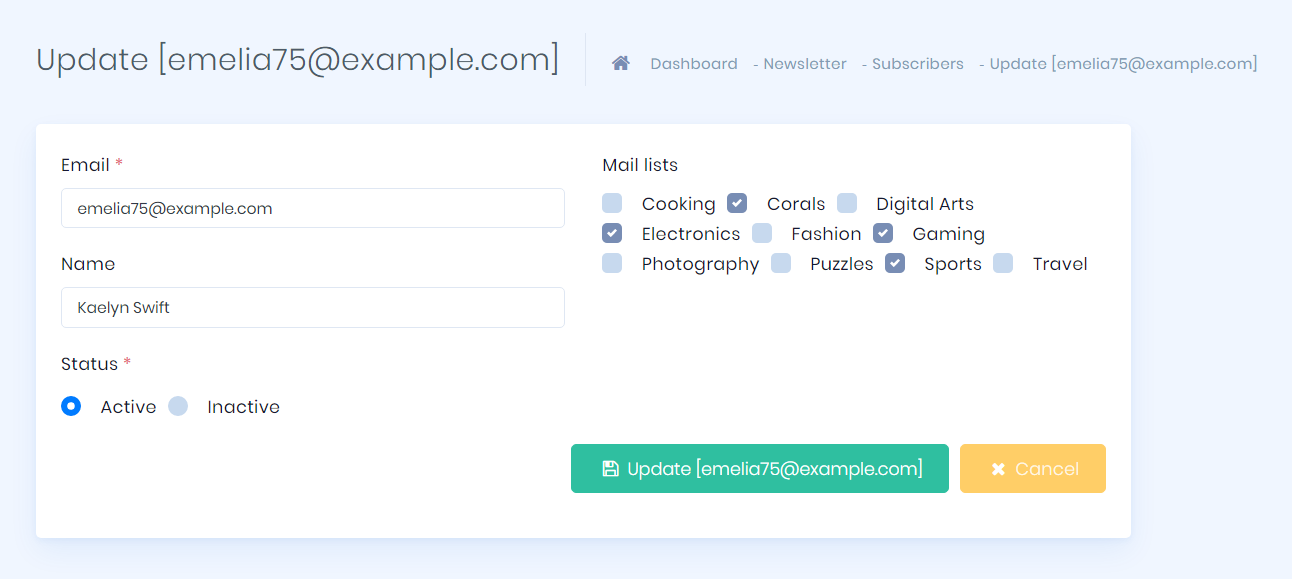Choose the Active status option
The image size is (1292, 579).
[x=71, y=406]
